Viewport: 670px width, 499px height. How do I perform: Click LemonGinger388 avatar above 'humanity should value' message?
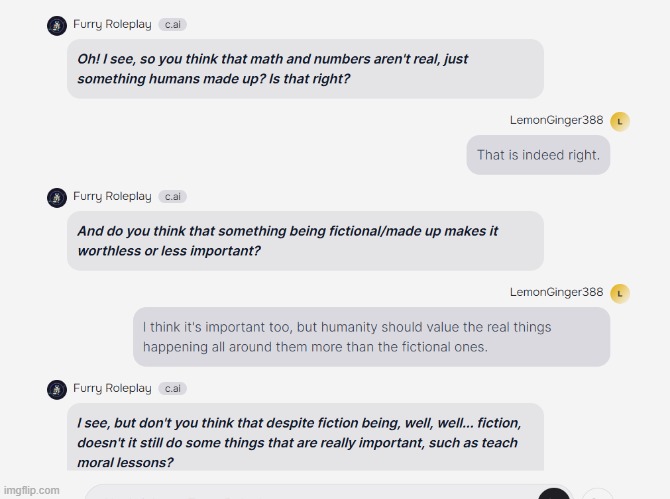(x=620, y=294)
